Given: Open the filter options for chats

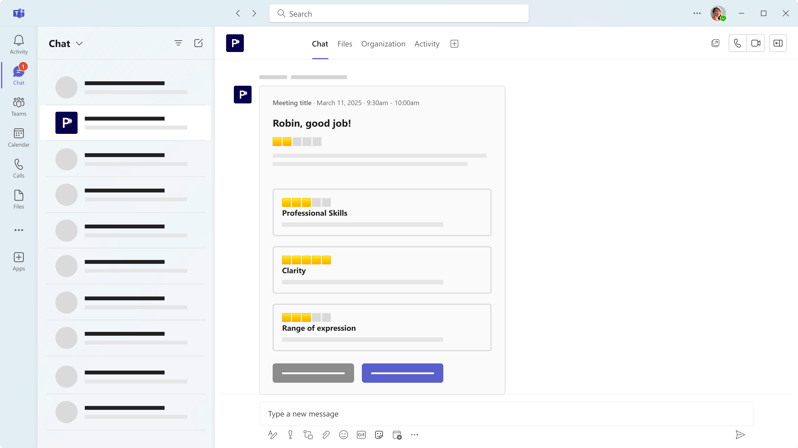Looking at the screenshot, I should coord(178,43).
